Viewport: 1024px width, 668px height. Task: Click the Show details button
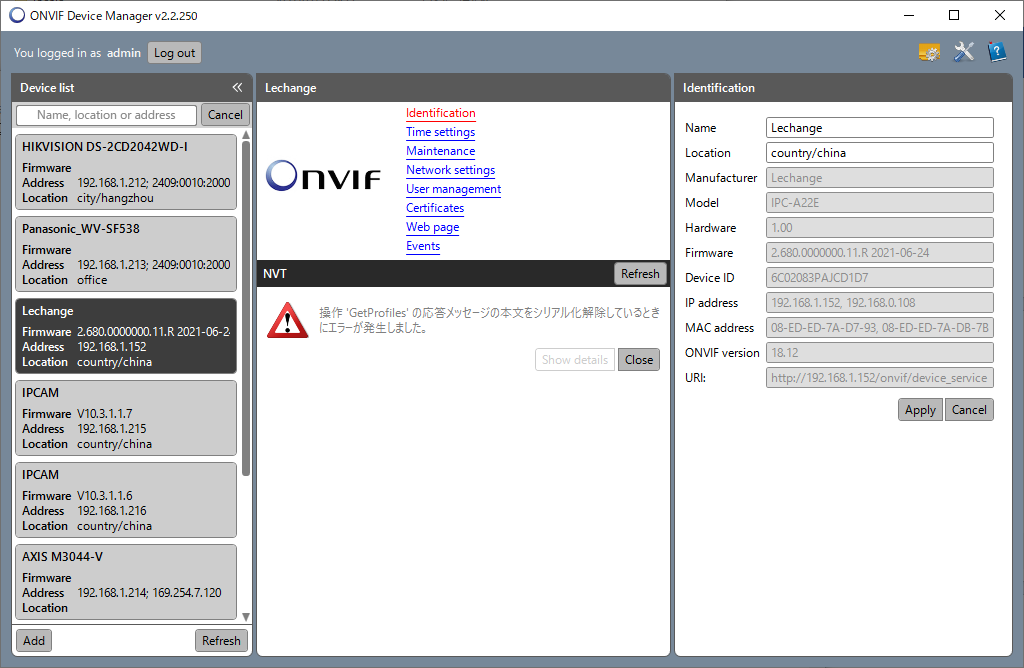point(575,360)
